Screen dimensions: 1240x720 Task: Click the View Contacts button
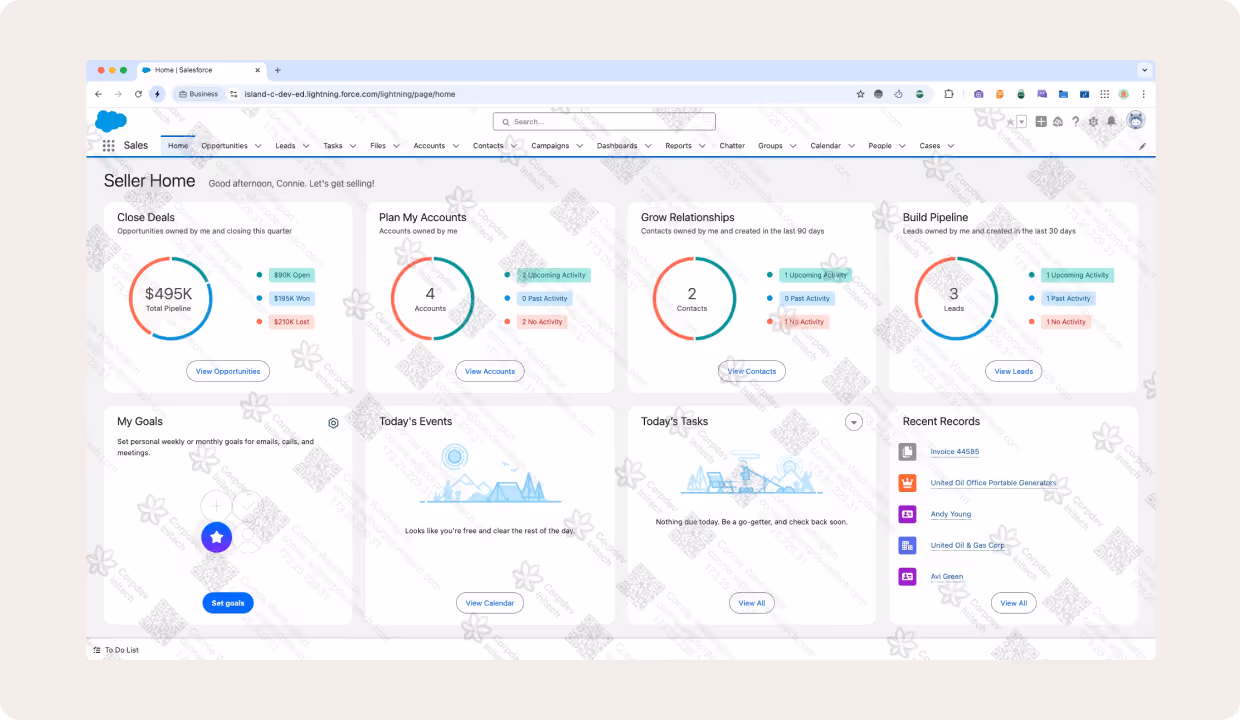coord(752,371)
